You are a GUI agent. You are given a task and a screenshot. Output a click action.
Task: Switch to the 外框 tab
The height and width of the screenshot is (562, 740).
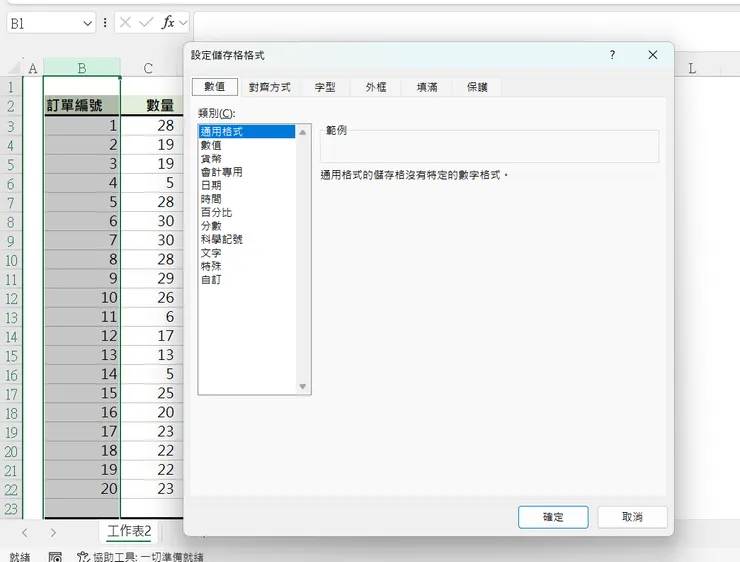pyautogui.click(x=376, y=87)
